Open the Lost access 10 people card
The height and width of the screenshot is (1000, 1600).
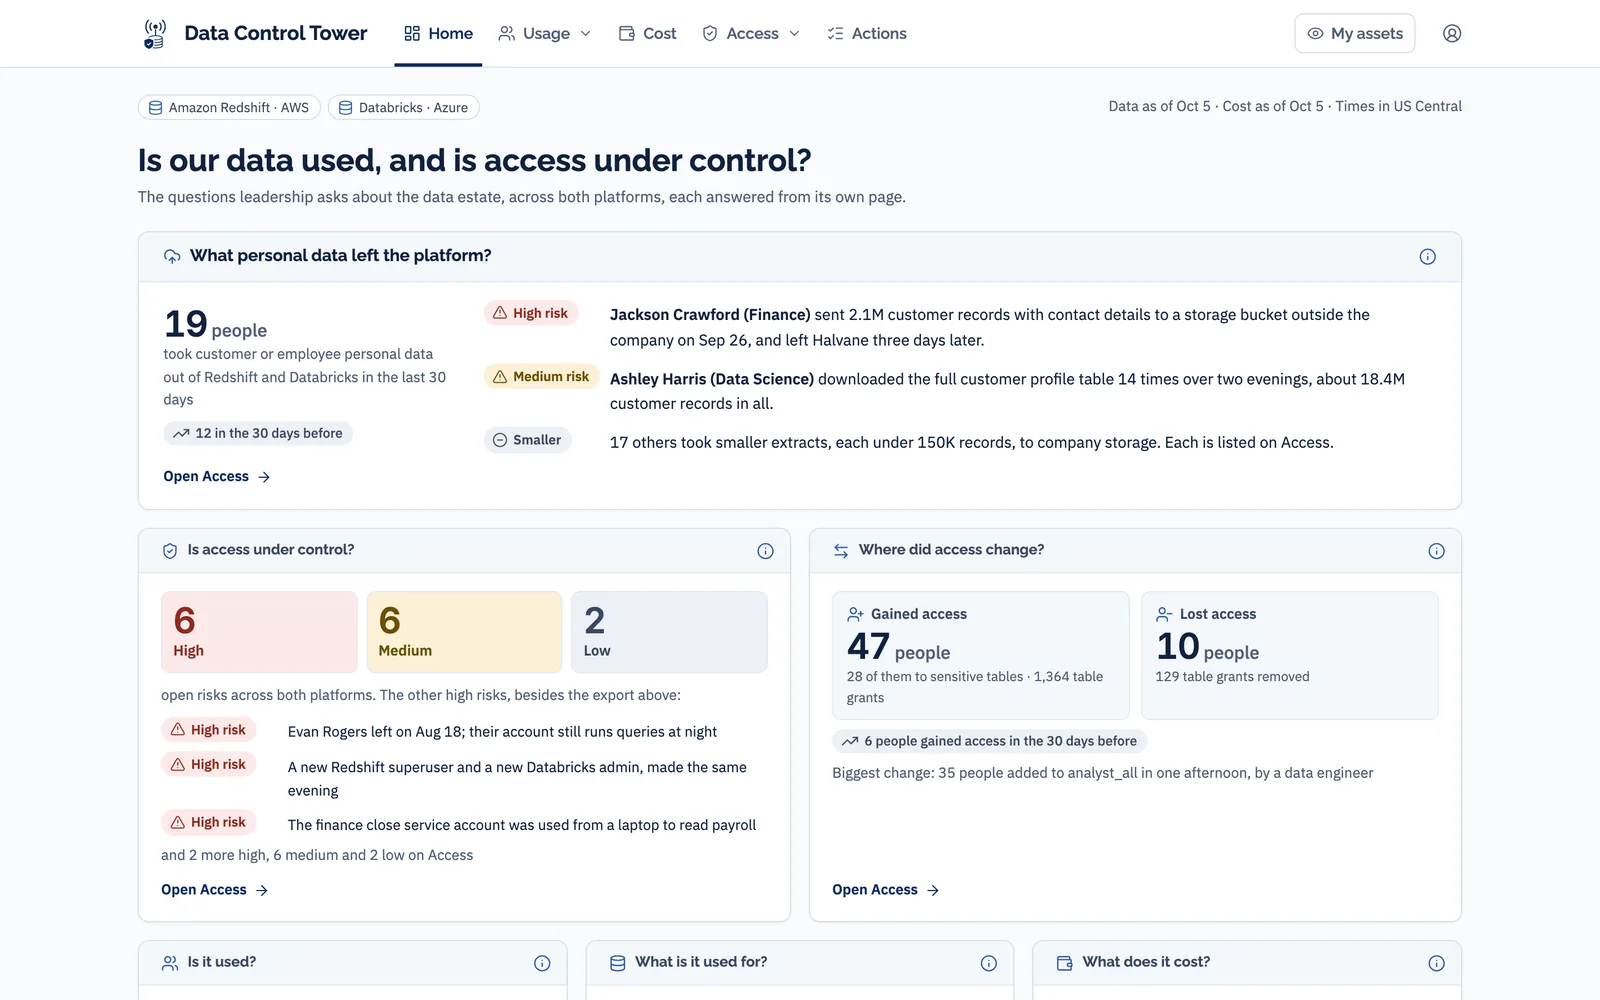click(1290, 655)
